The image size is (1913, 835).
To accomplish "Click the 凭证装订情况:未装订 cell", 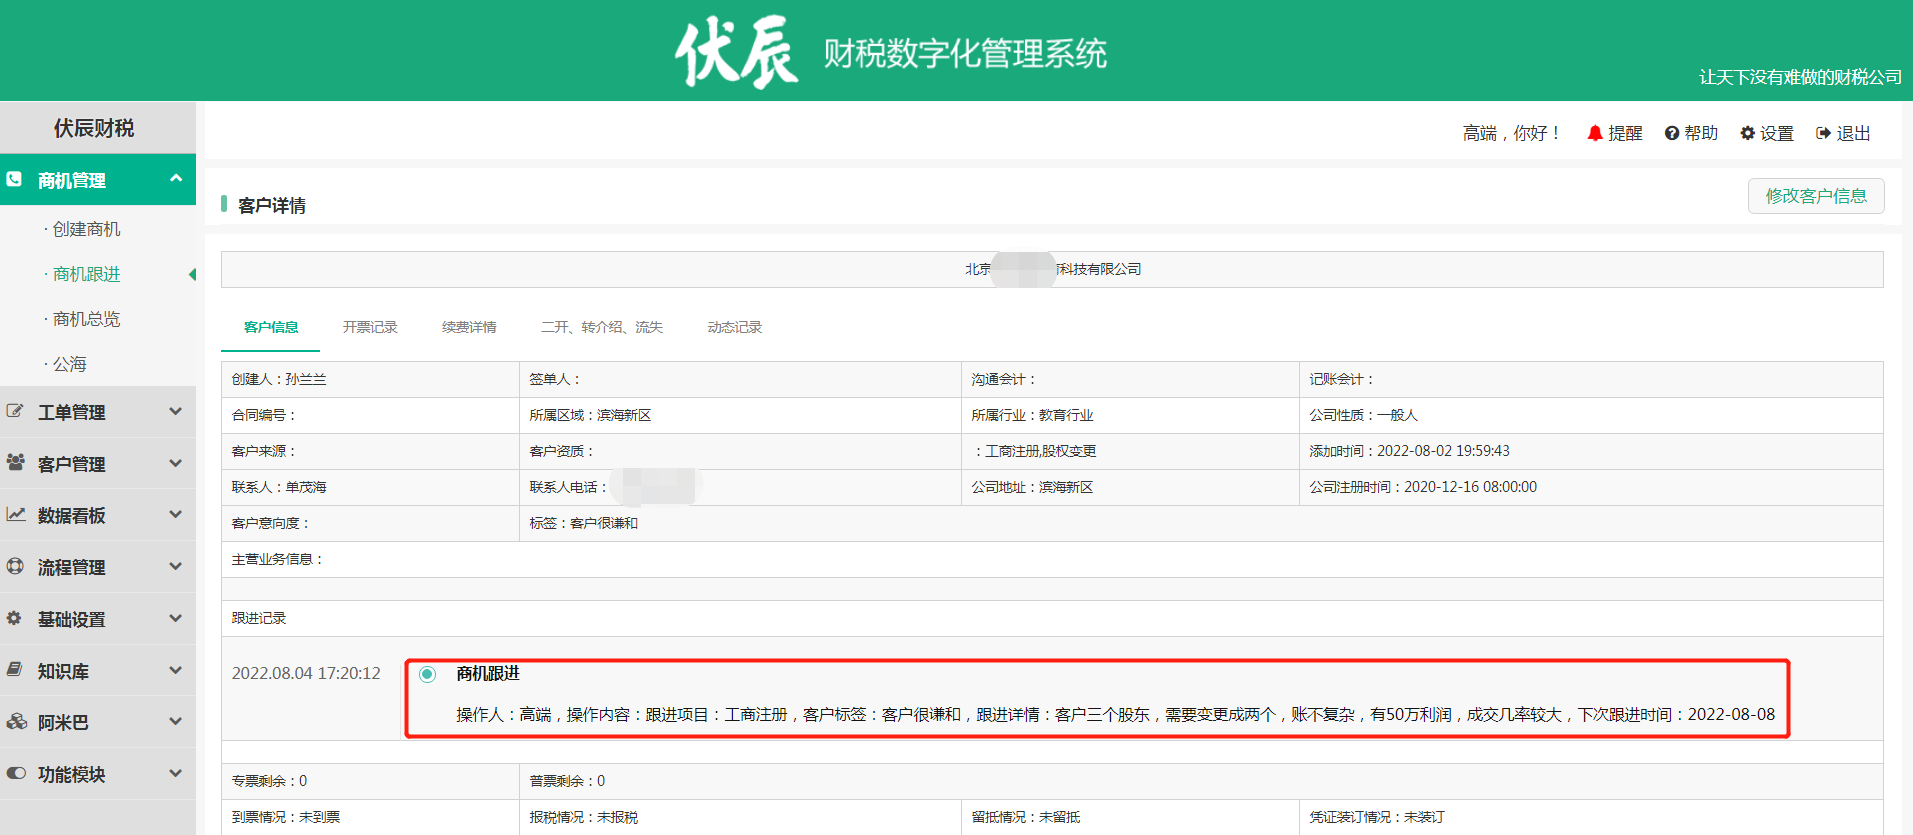I will tap(1591, 817).
